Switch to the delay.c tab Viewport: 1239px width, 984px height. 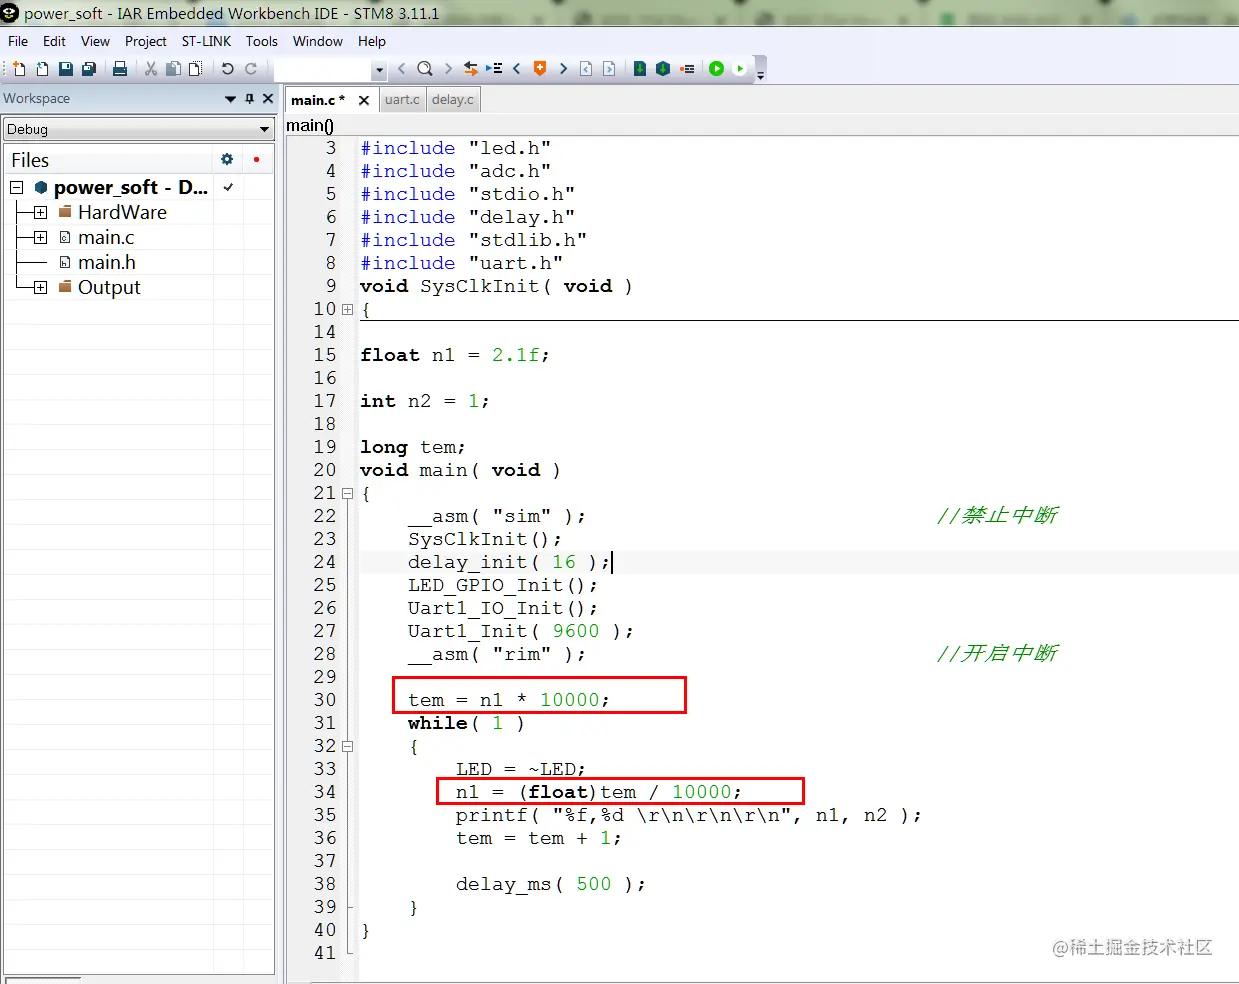(x=453, y=100)
